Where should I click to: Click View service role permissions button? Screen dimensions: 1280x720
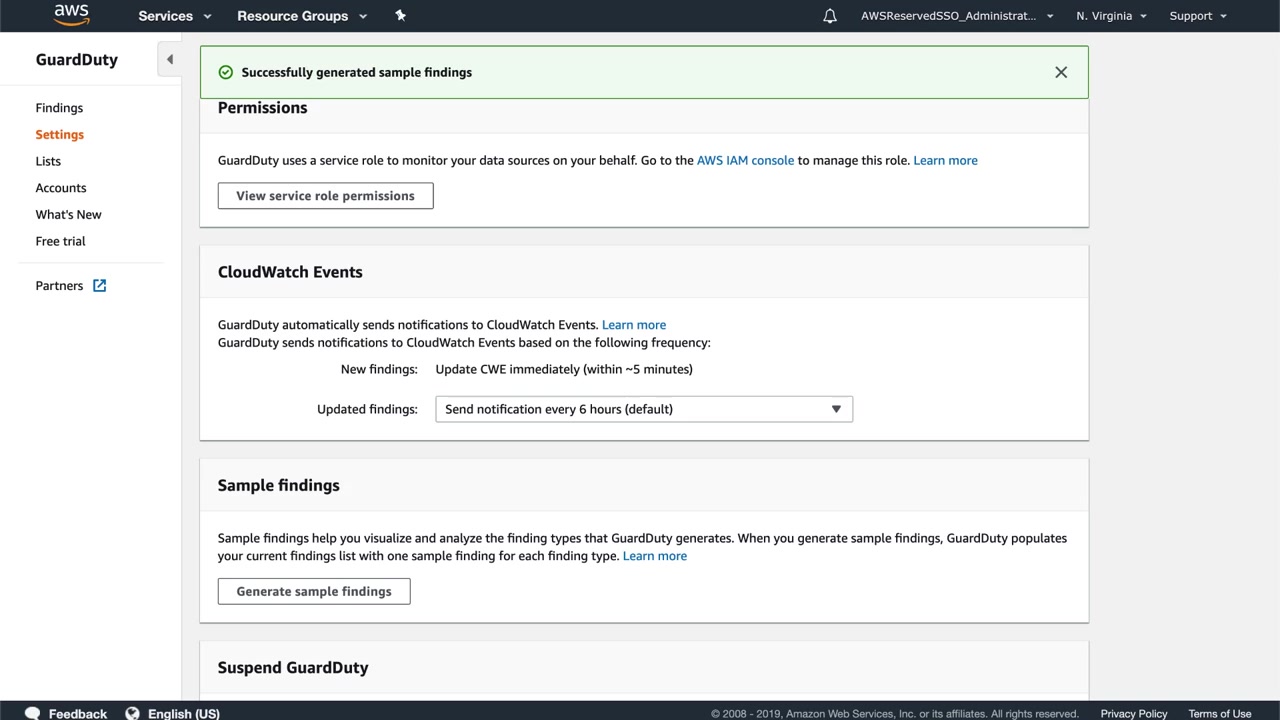coord(325,196)
